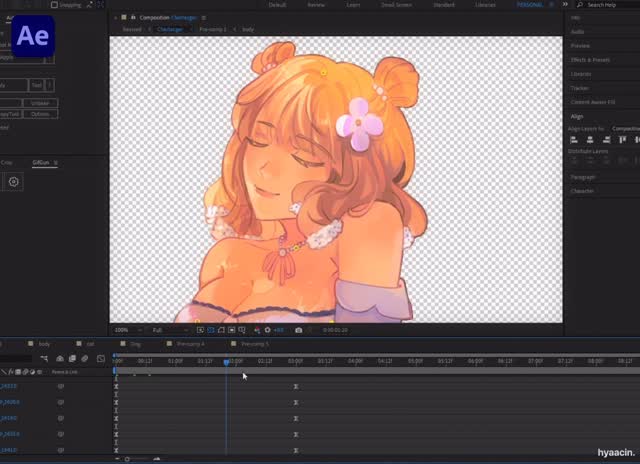The image size is (640, 464).
Task: Switch to the Review workspace
Action: (316, 5)
